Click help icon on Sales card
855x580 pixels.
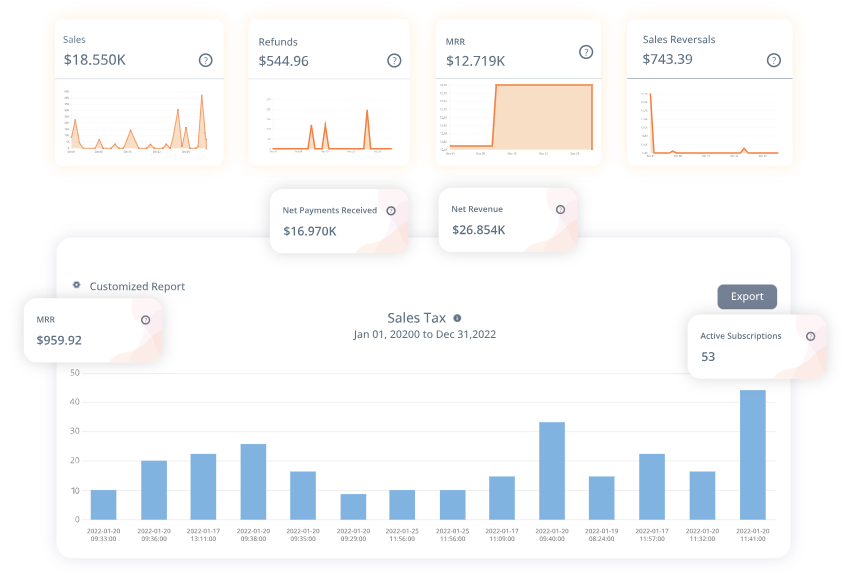coord(206,61)
